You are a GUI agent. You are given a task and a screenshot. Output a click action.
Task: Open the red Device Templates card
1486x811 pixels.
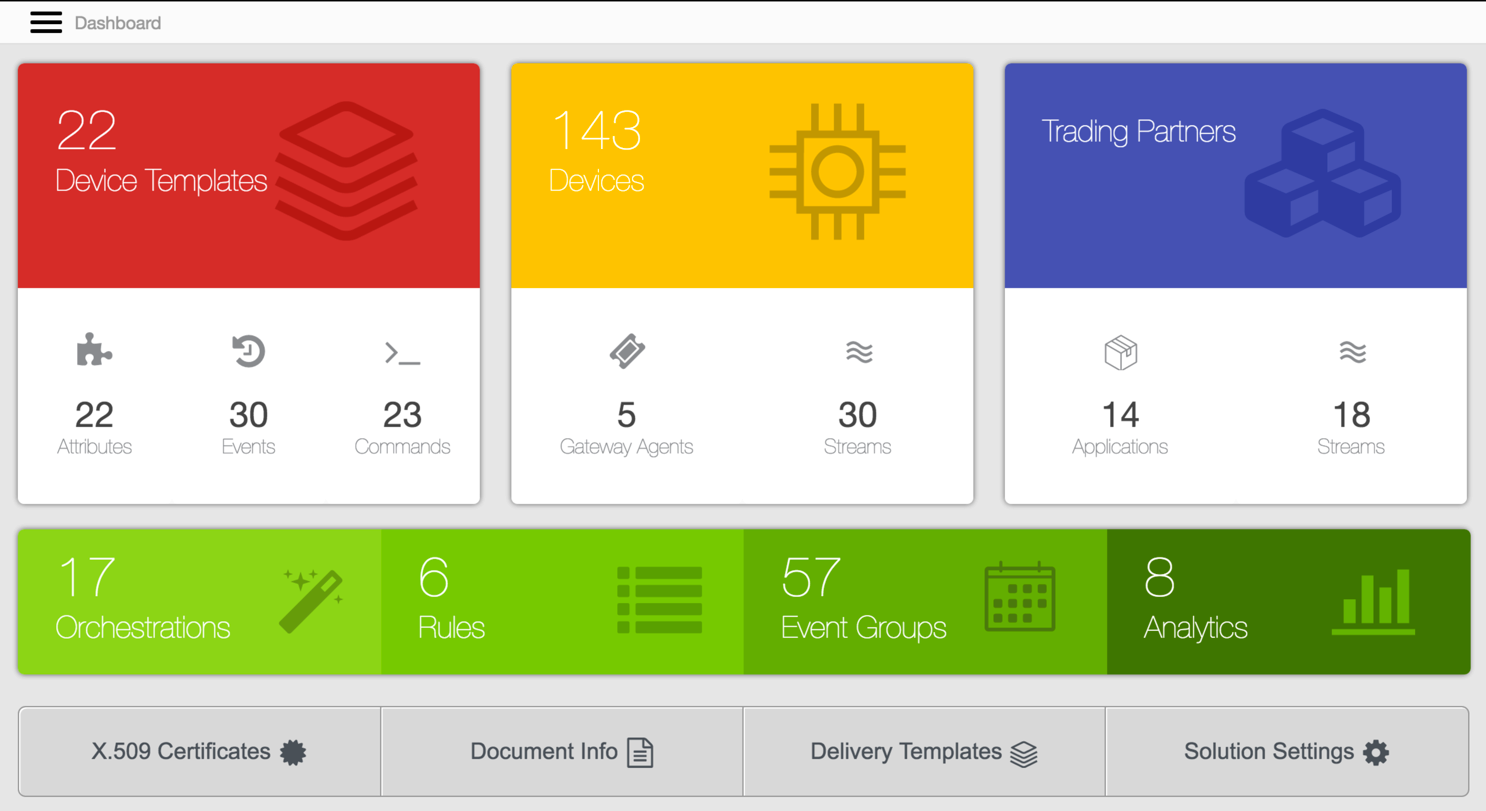pyautogui.click(x=249, y=176)
